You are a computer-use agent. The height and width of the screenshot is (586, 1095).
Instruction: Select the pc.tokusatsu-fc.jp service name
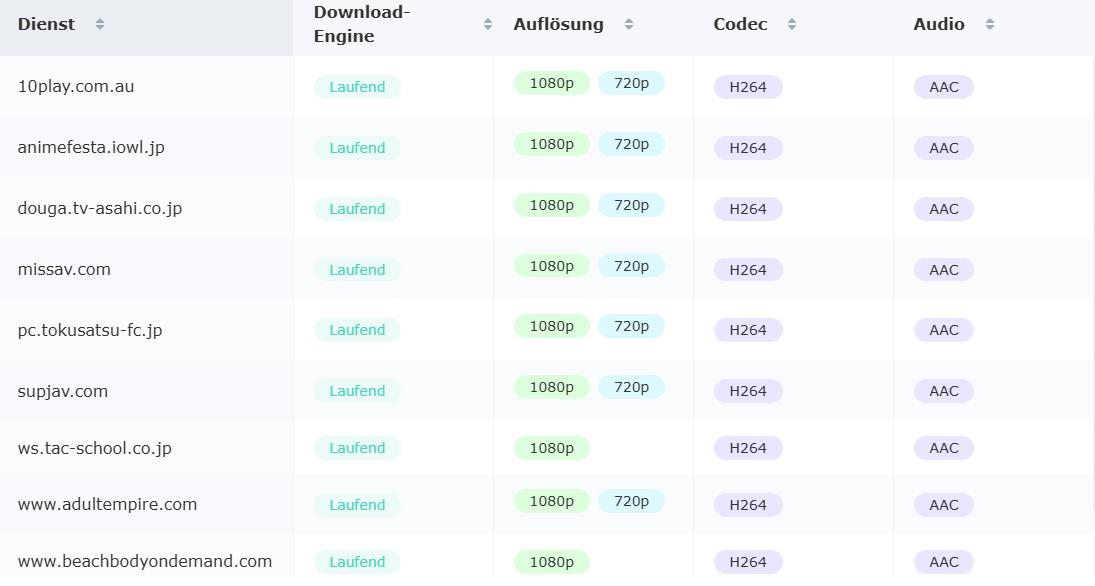point(89,330)
